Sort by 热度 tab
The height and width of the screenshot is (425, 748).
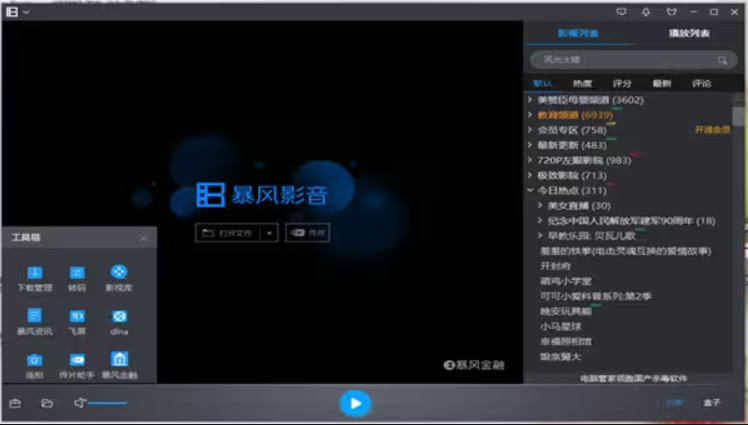click(x=582, y=83)
